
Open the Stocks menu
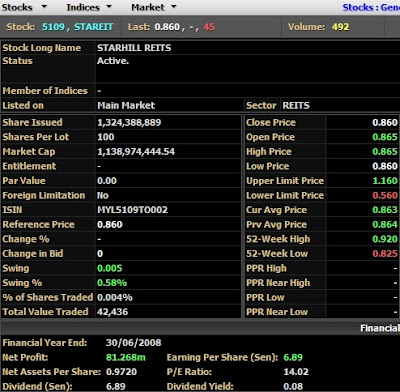17,7
